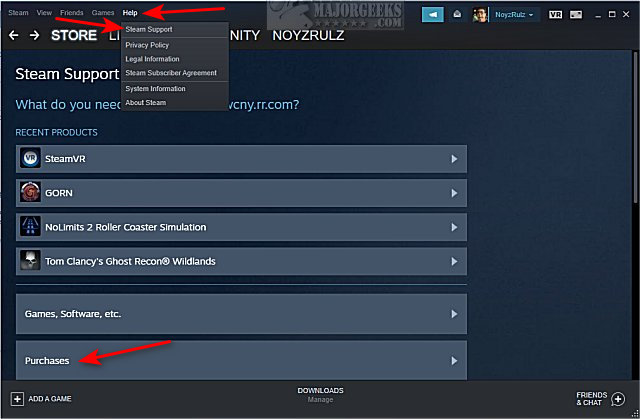Go to the STORE tab
640x419 pixels.
[74, 35]
